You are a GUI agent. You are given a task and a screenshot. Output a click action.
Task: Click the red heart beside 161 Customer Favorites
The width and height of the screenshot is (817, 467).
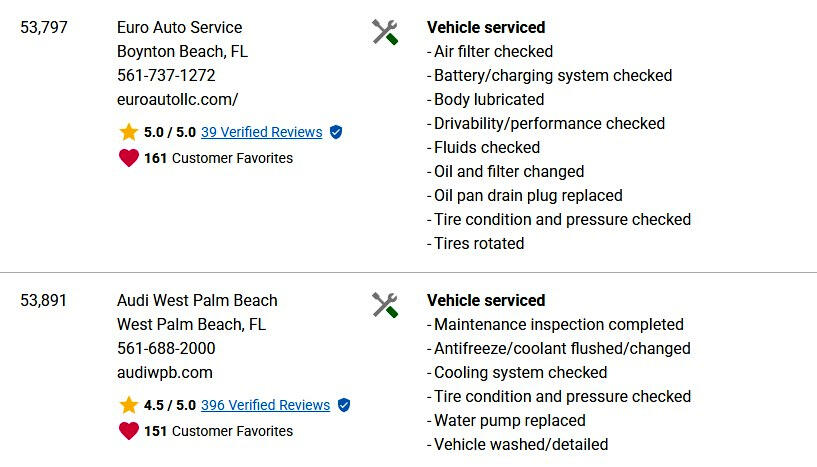[x=128, y=158]
